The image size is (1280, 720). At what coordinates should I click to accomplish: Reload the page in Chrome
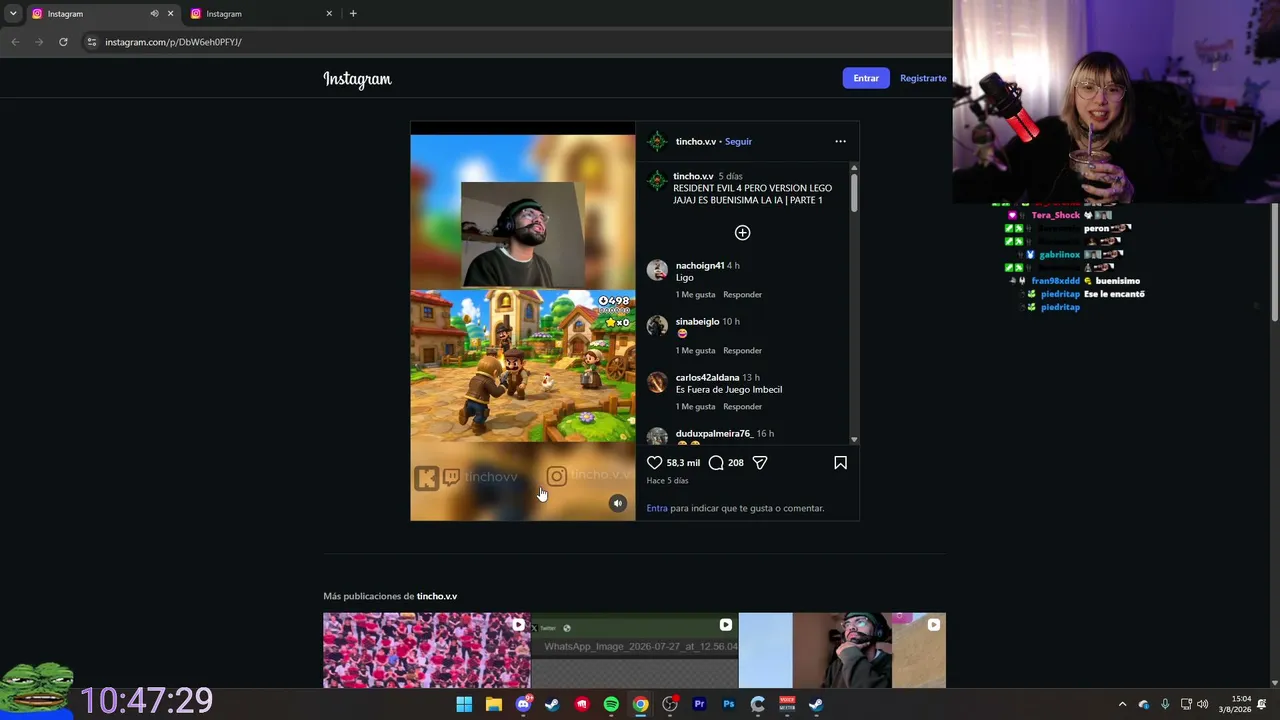[x=63, y=42]
